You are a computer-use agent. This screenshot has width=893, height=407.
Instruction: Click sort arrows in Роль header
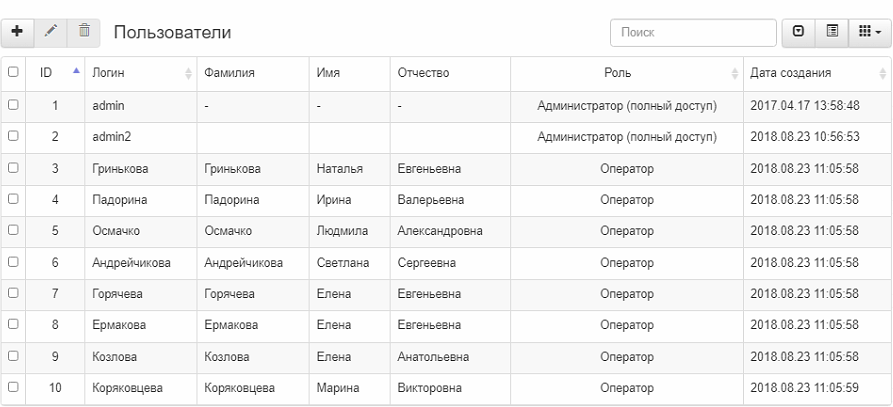(736, 73)
